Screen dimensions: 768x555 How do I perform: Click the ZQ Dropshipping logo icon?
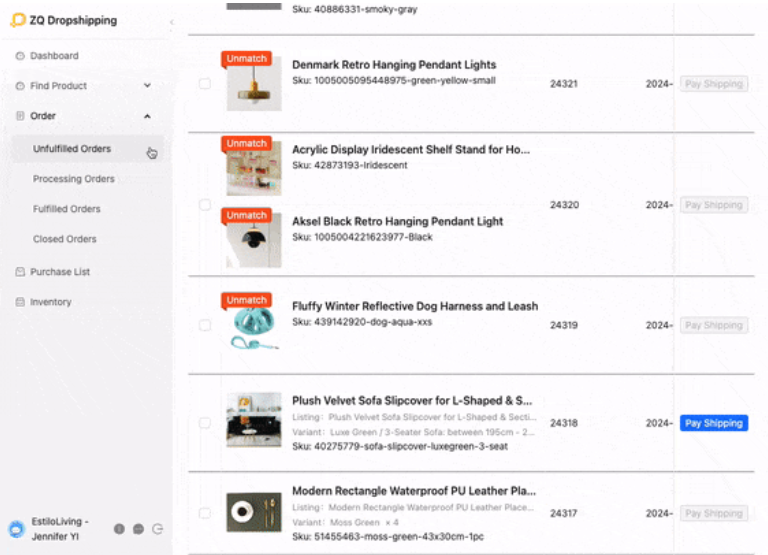pyautogui.click(x=18, y=20)
